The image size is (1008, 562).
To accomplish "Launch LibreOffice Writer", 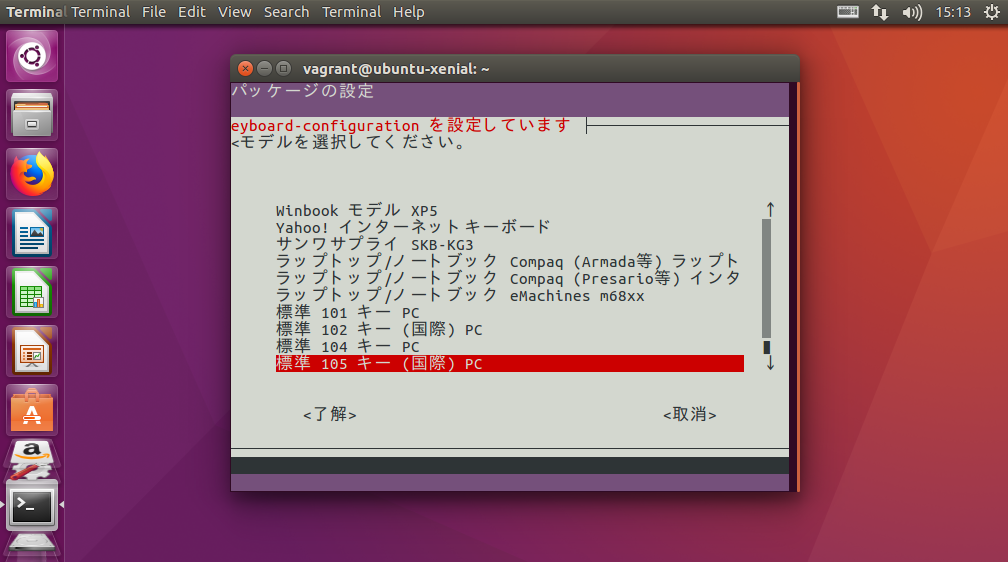I will point(32,234).
